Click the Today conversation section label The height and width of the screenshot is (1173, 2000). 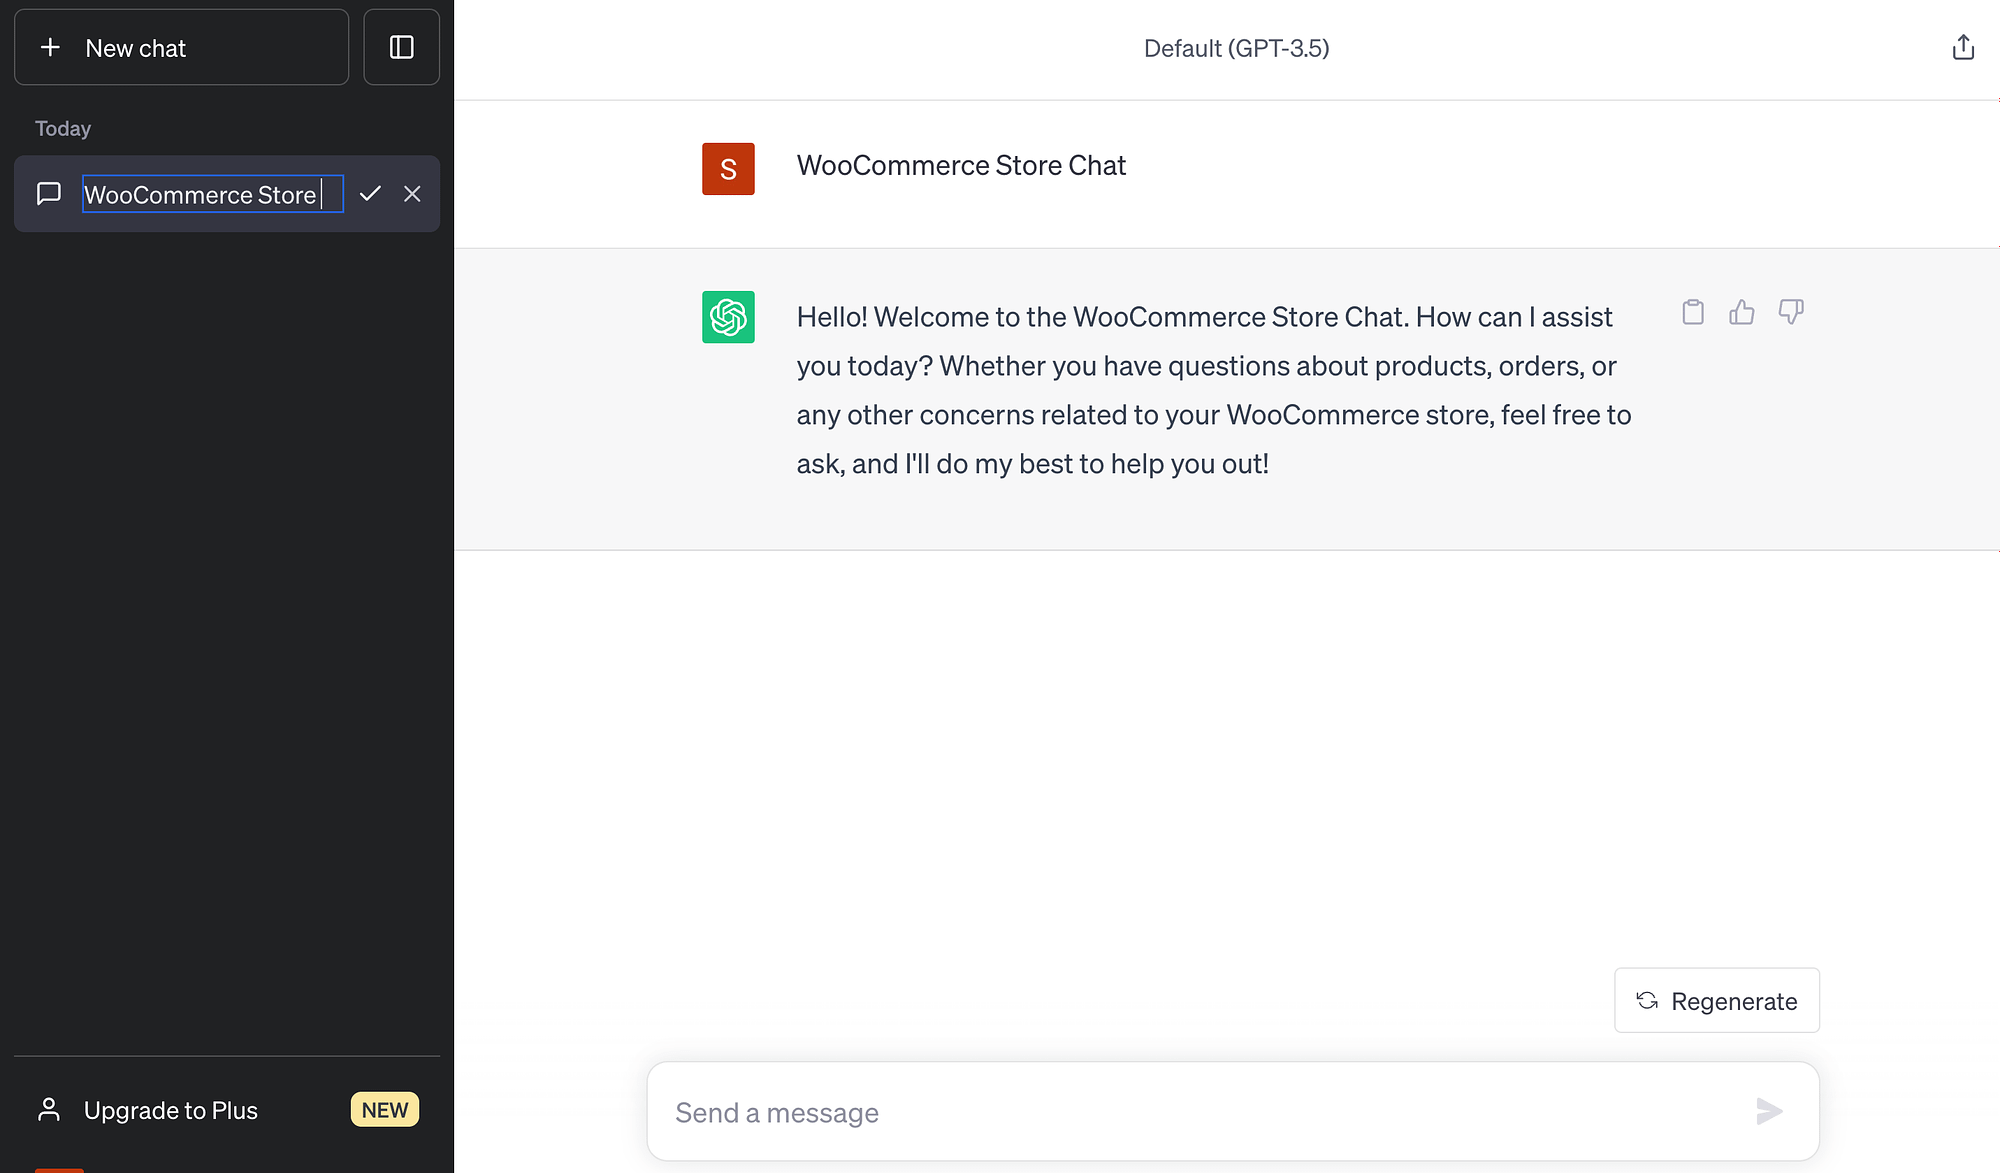tap(63, 128)
